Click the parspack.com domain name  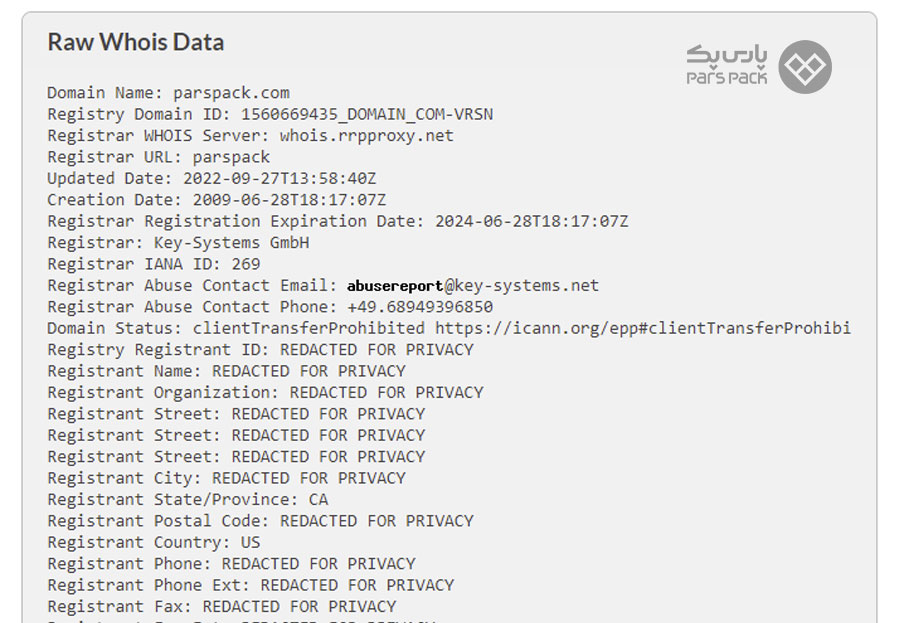(231, 93)
